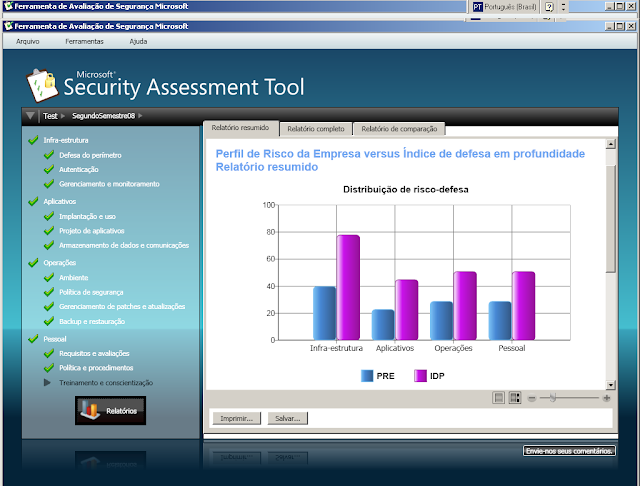Expand the navigation dropdown triangle beside Test
Image resolution: width=640 pixels, height=486 pixels.
(x=30, y=115)
